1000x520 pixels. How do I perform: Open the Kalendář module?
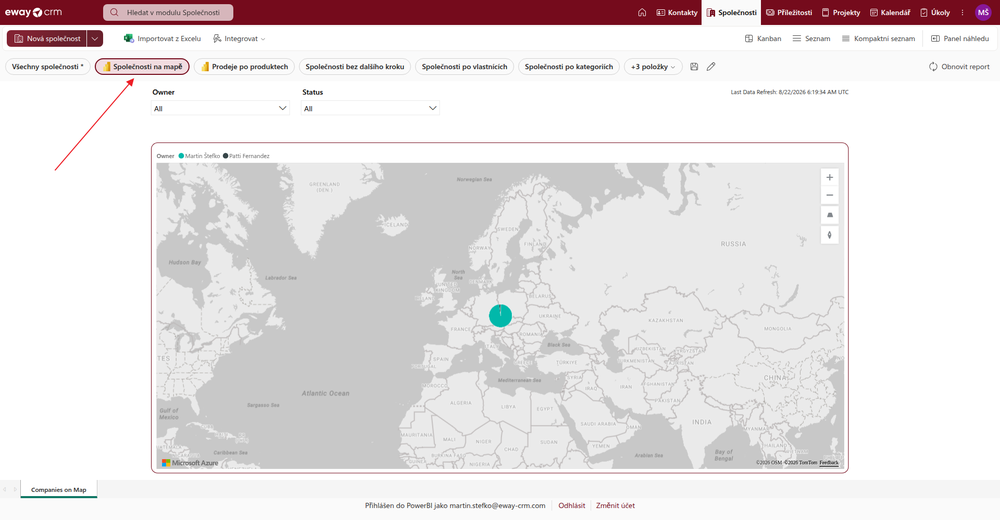point(890,12)
